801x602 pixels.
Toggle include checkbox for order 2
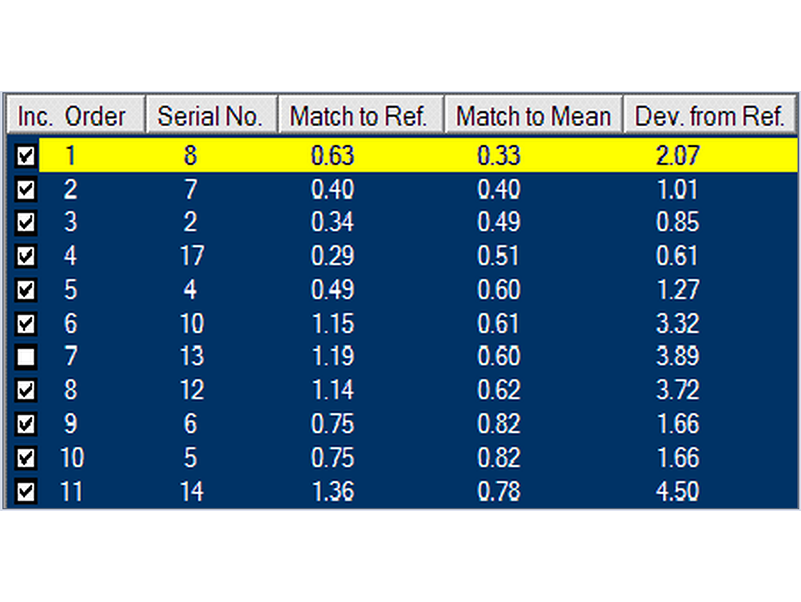pos(27,189)
